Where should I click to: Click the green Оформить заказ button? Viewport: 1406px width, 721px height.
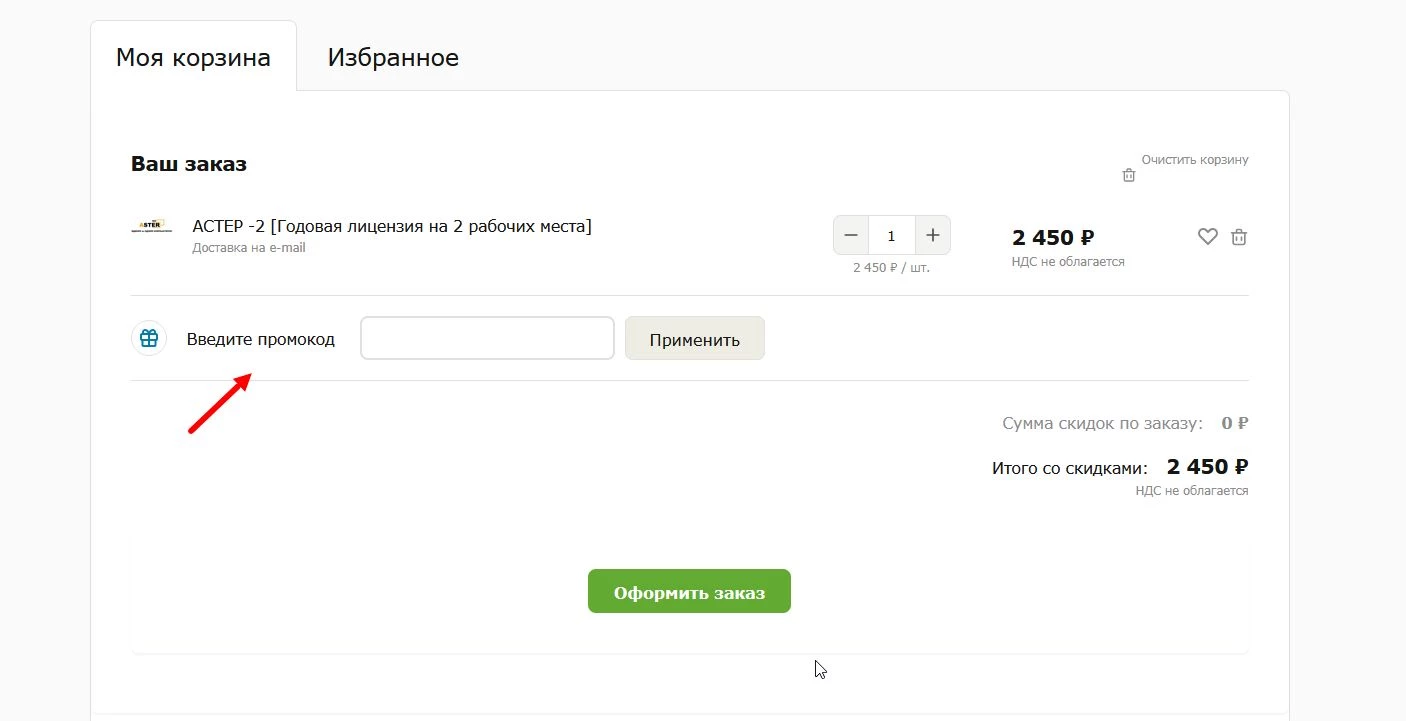[x=689, y=592]
